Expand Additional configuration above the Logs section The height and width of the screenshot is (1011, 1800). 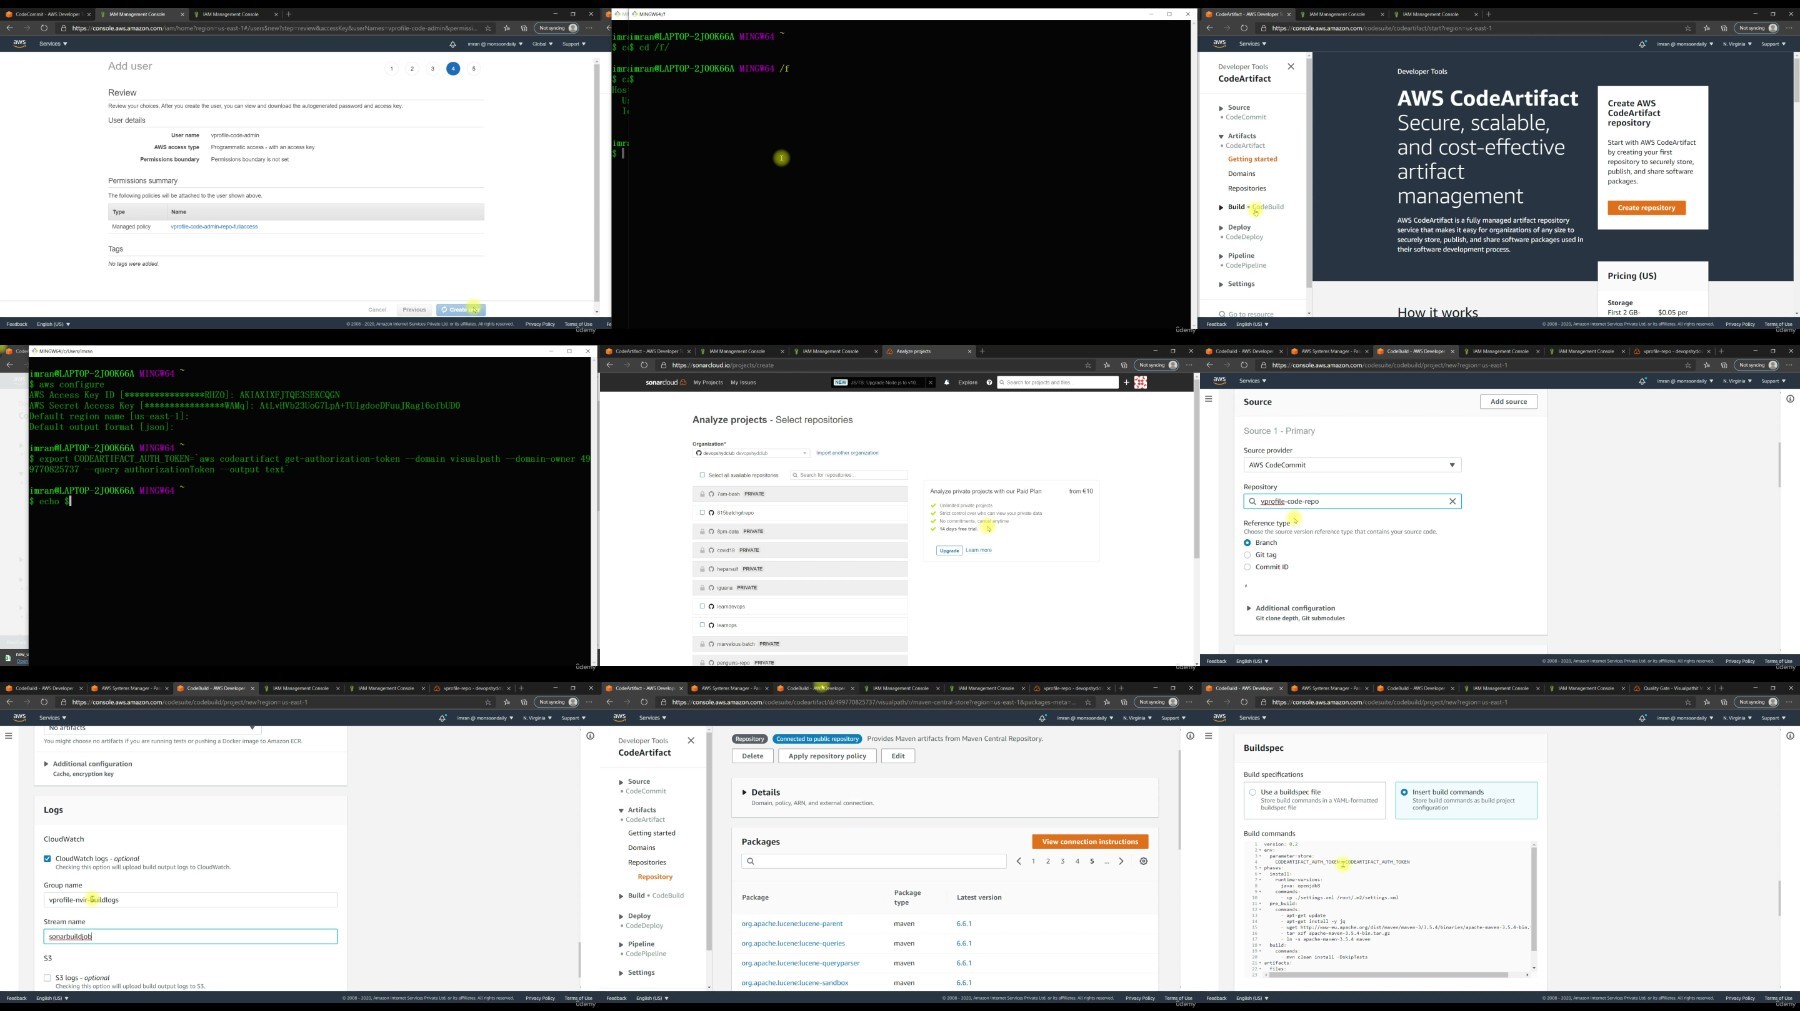(x=46, y=764)
